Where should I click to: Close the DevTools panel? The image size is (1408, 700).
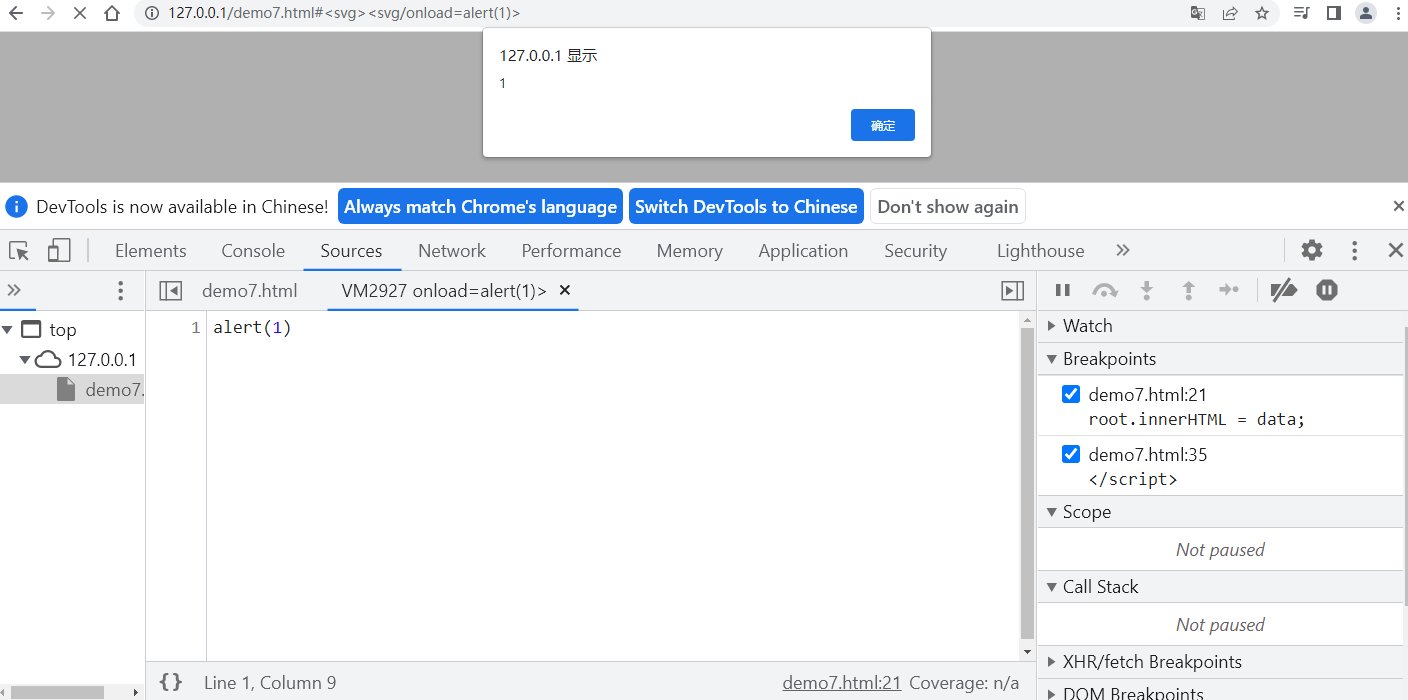tap(1396, 250)
